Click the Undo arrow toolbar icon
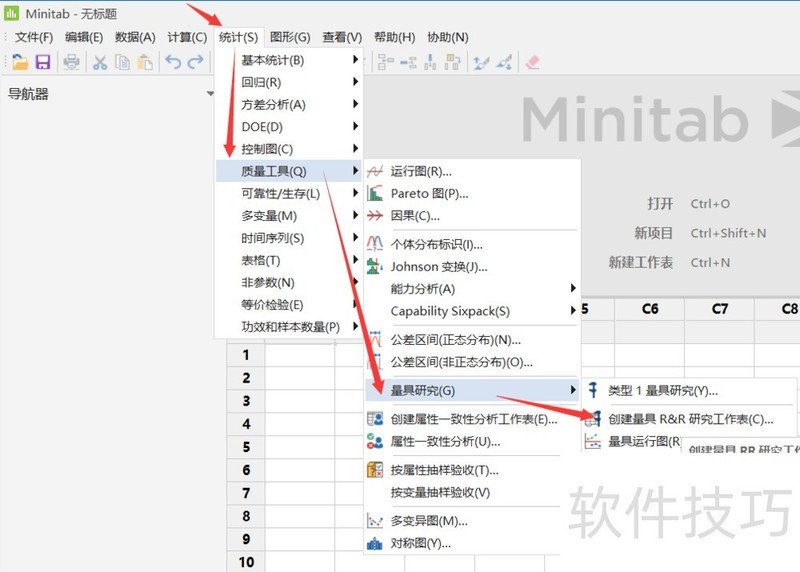The height and width of the screenshot is (572, 800). [x=173, y=62]
